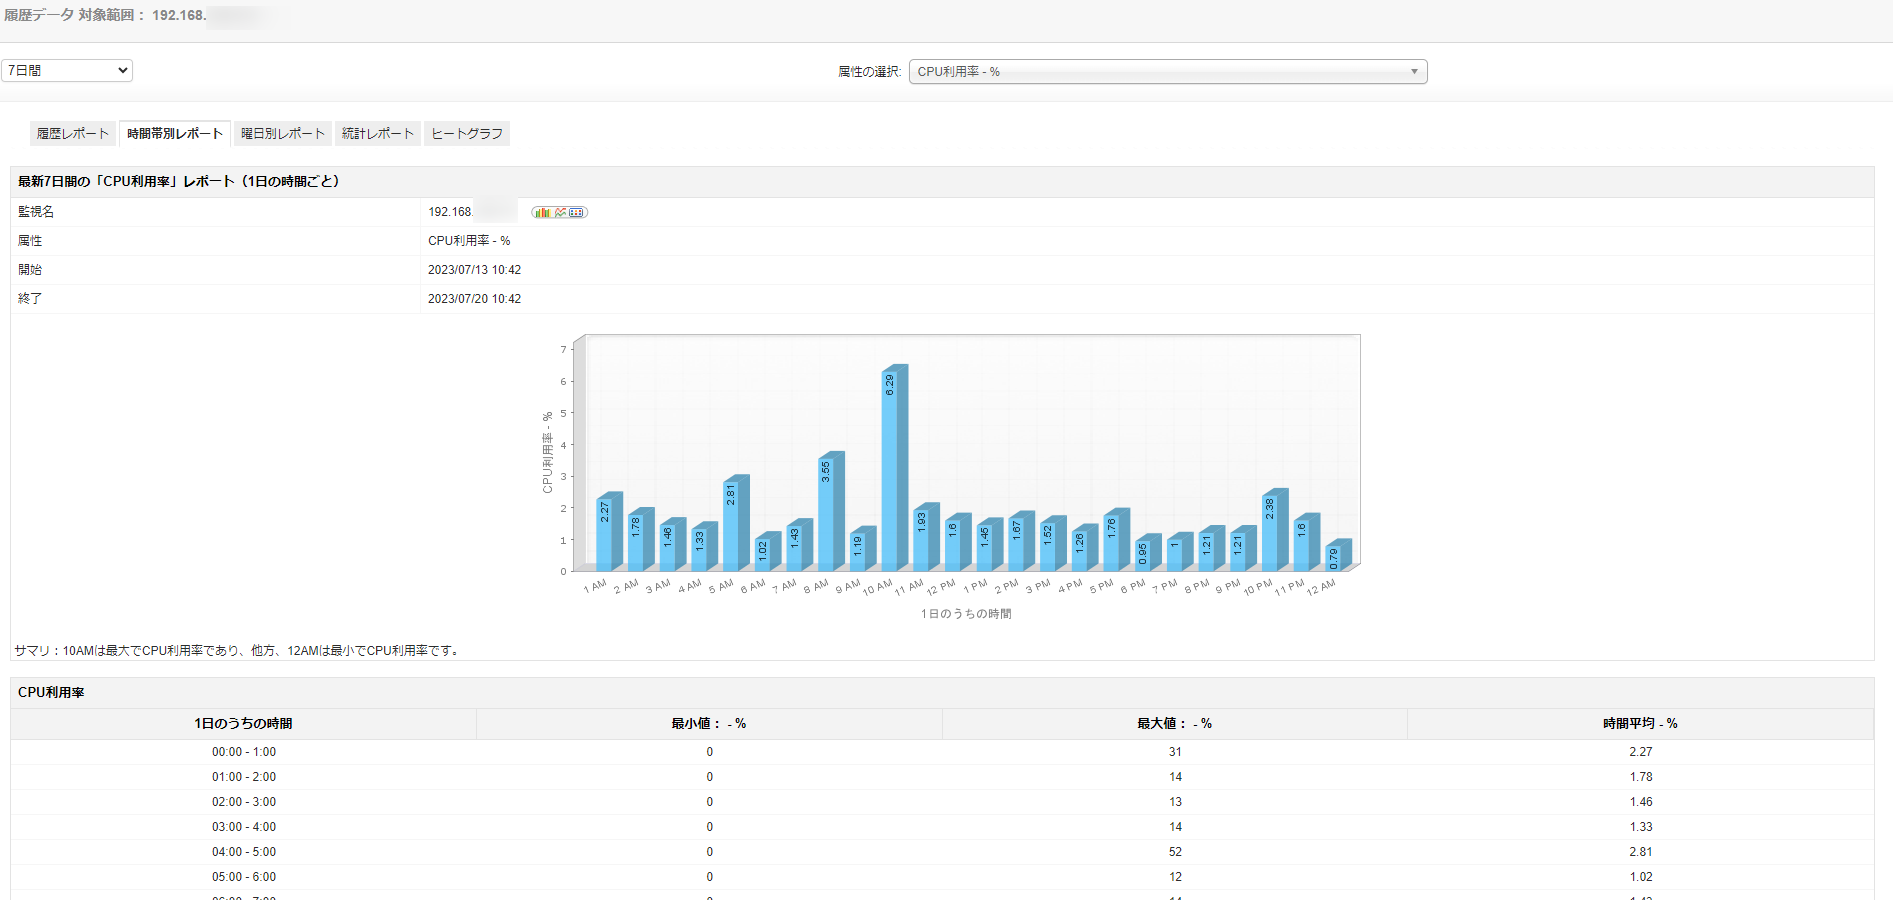The width and height of the screenshot is (1893, 900).
Task: Open the line graph icon beside the monitor name
Action: [x=560, y=212]
